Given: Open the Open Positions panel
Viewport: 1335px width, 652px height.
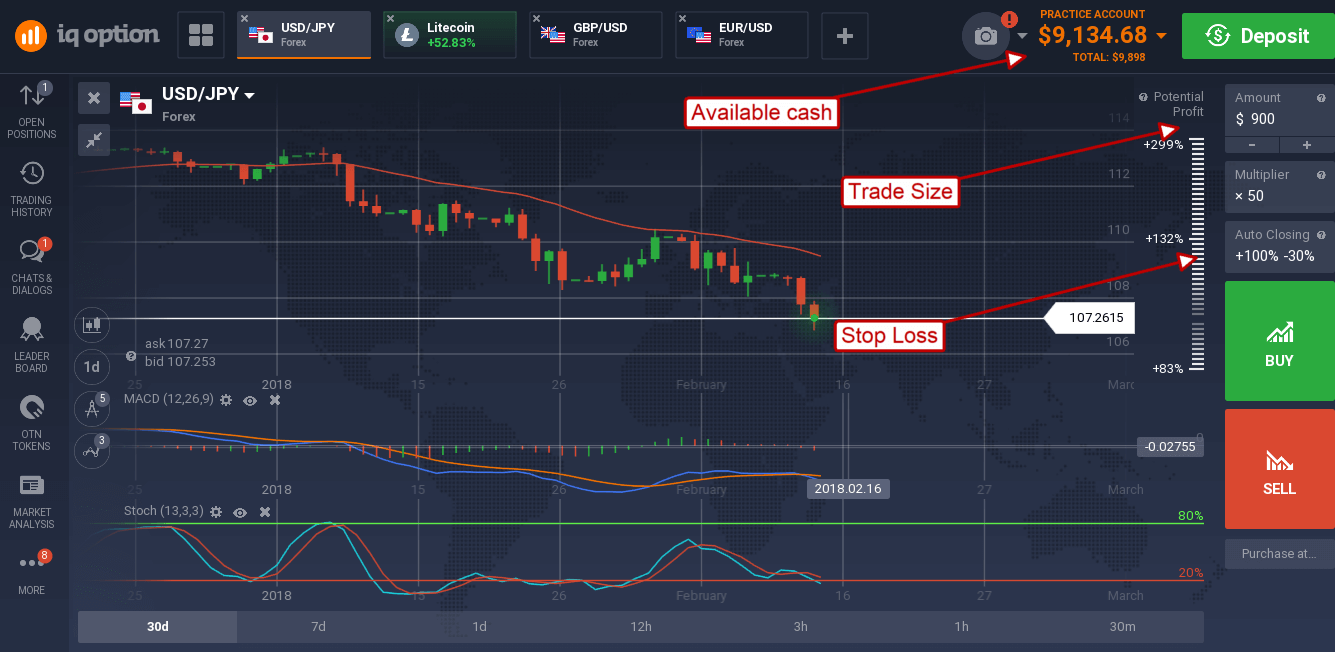Looking at the screenshot, I should point(32,112).
